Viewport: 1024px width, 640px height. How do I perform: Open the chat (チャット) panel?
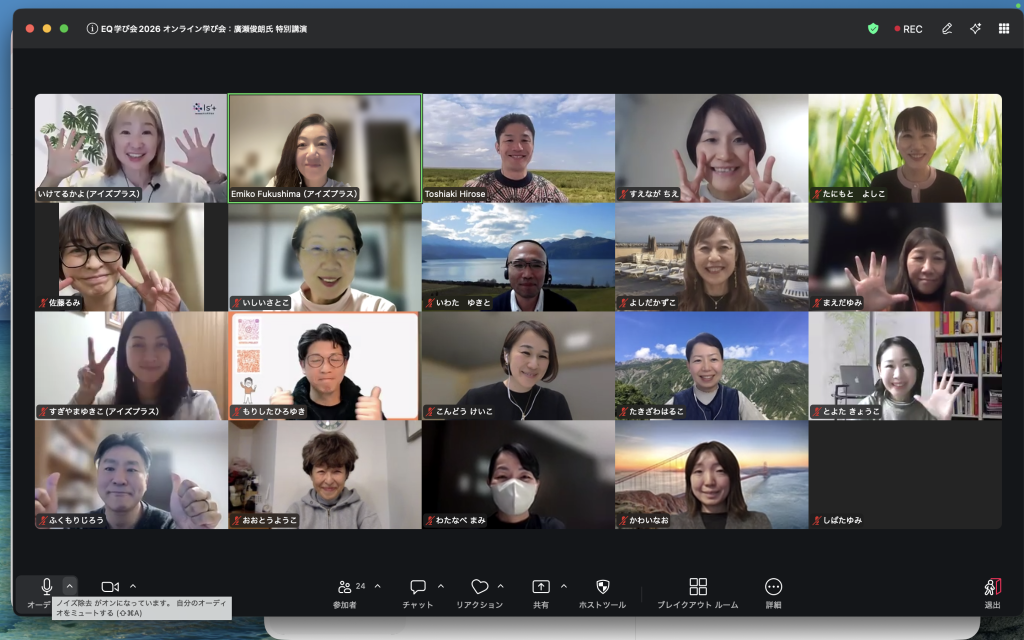click(x=418, y=587)
